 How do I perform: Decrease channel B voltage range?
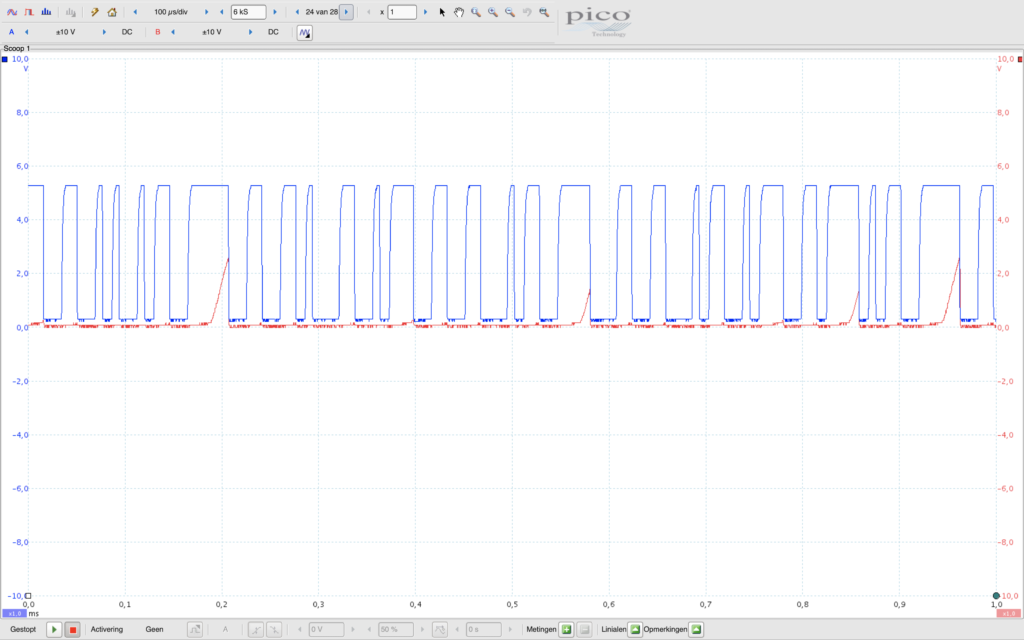tap(173, 32)
